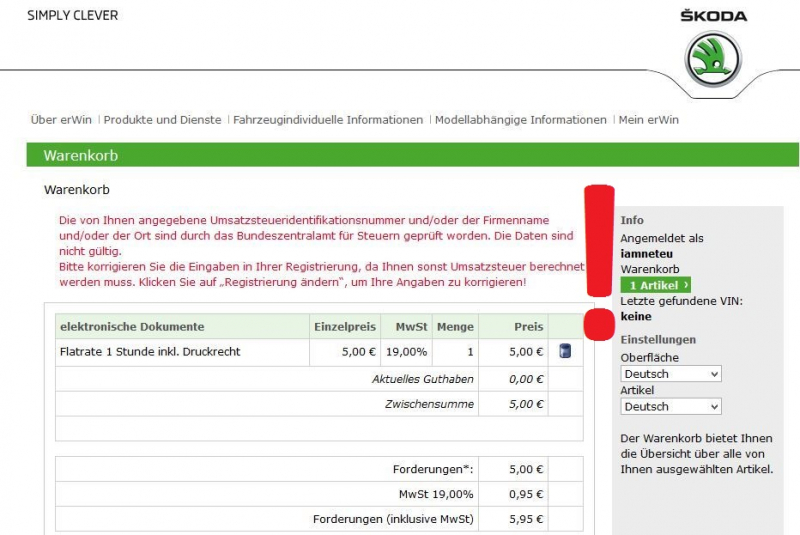
Task: Open the 'Über erWin' menu
Action: click(x=61, y=120)
